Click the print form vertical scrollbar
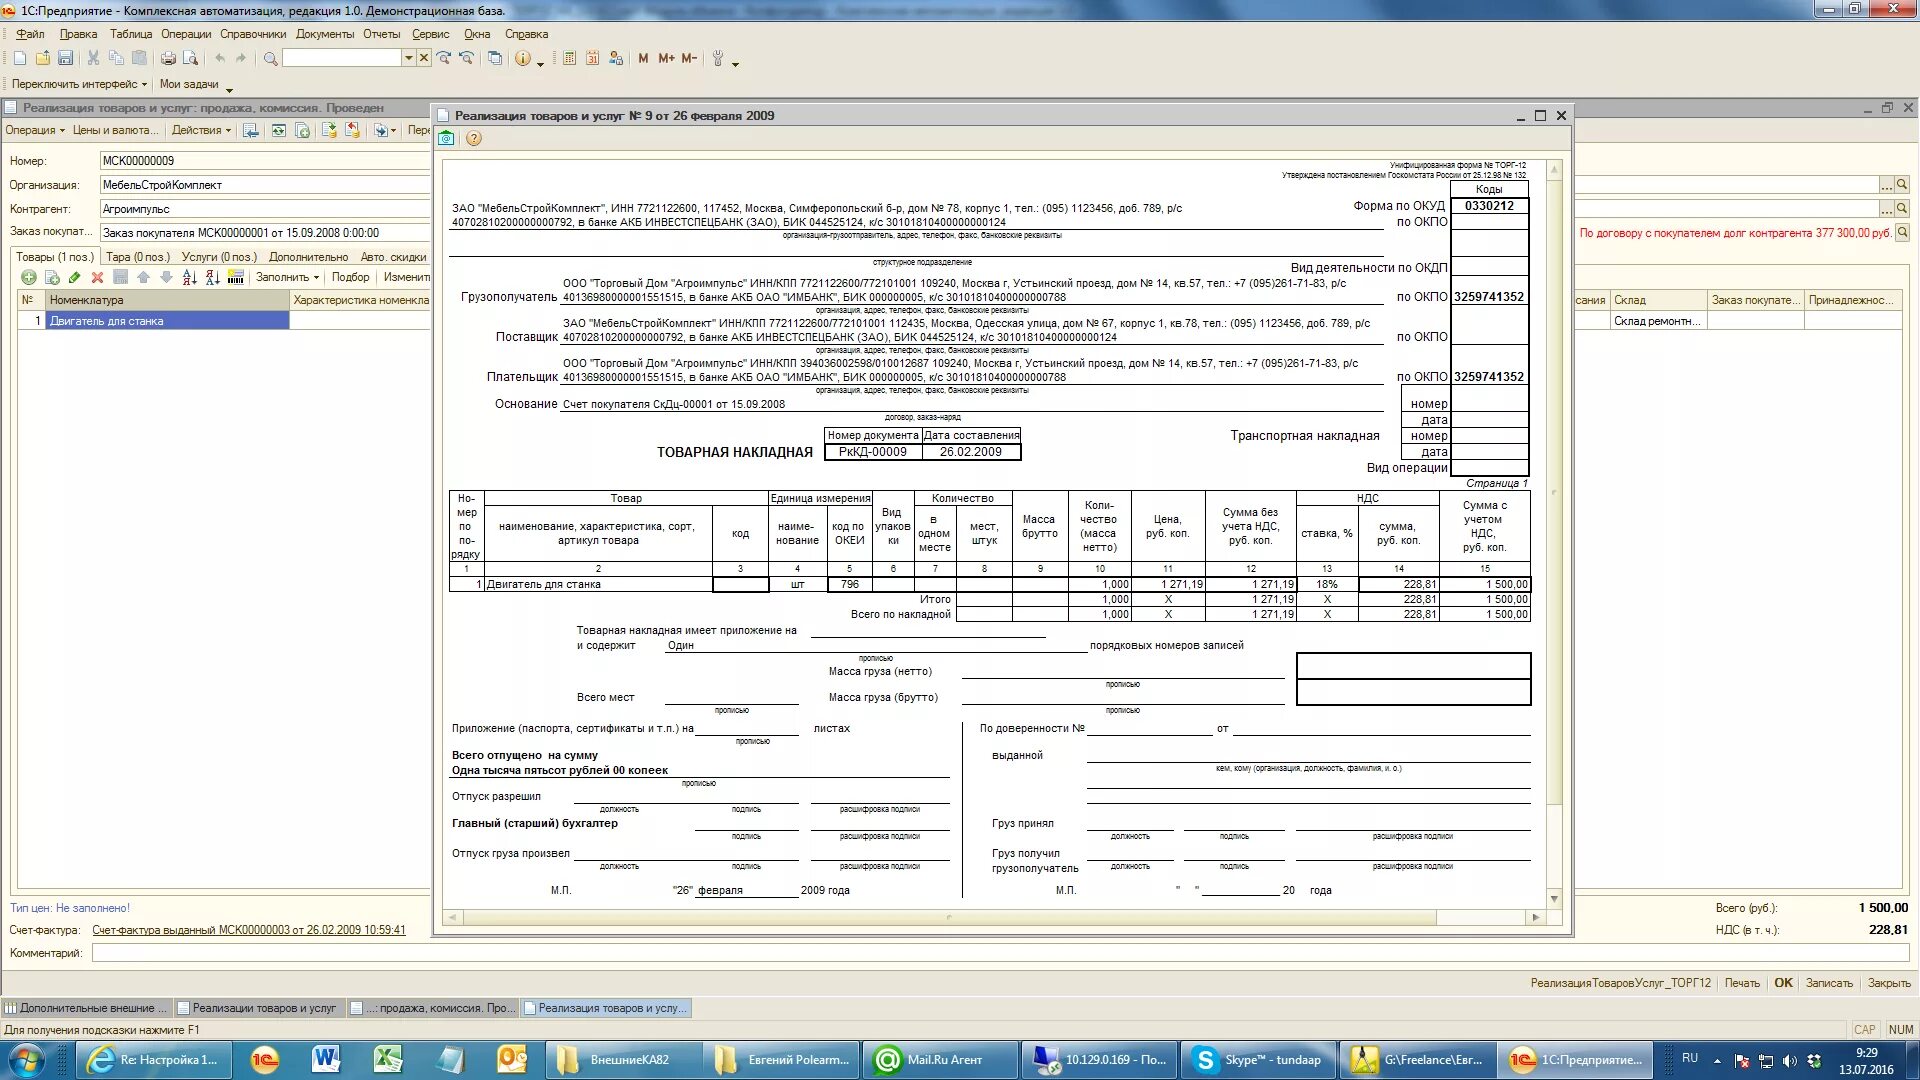Screen dimensions: 1920x1080 point(1554,534)
